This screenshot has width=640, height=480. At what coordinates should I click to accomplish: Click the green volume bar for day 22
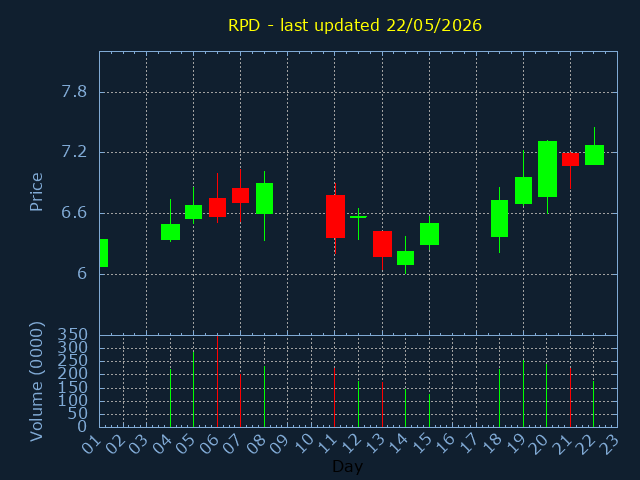(x=593, y=404)
